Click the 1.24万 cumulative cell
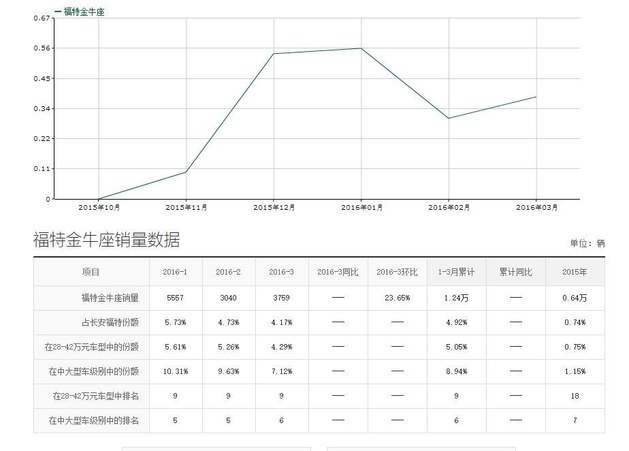Screen dimensions: 629x451 pos(456,298)
